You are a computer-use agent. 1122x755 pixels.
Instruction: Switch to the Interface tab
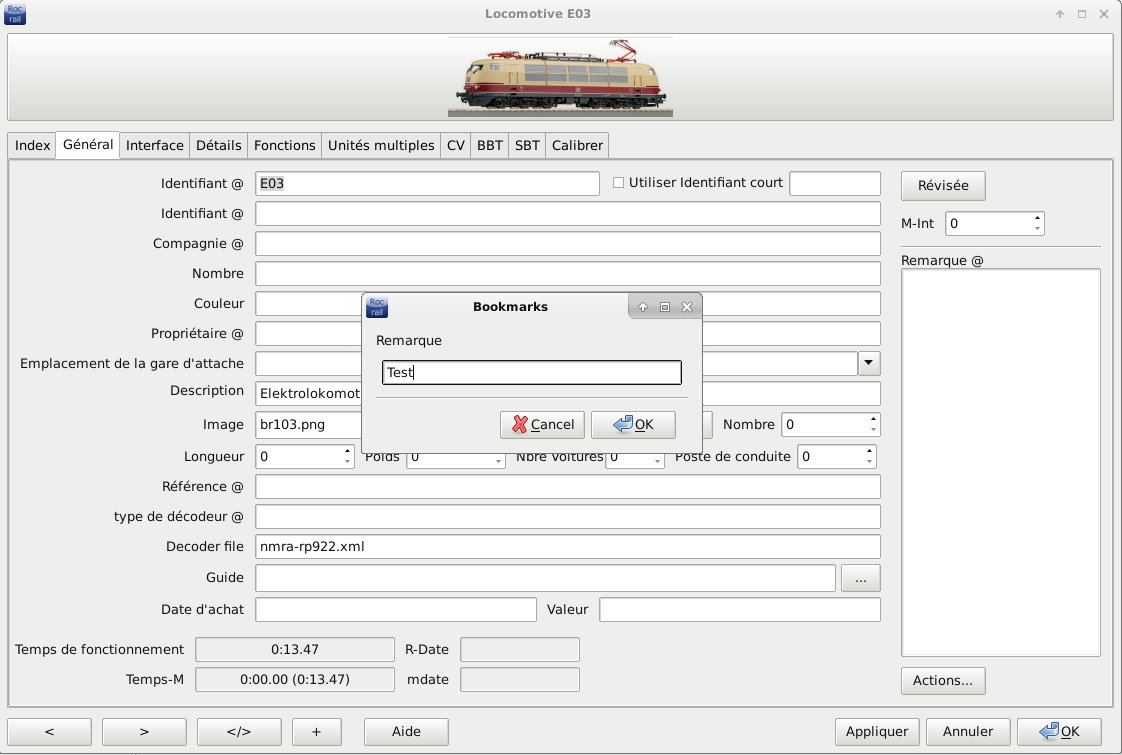(154, 145)
